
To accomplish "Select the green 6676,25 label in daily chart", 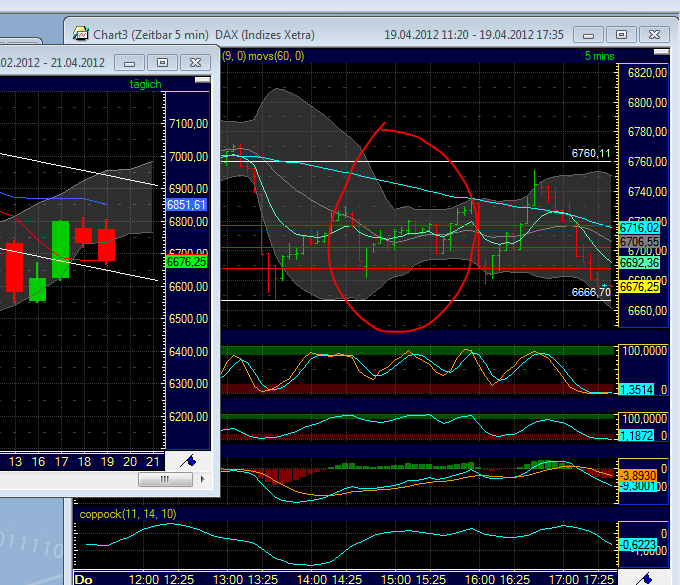I will click(x=186, y=262).
